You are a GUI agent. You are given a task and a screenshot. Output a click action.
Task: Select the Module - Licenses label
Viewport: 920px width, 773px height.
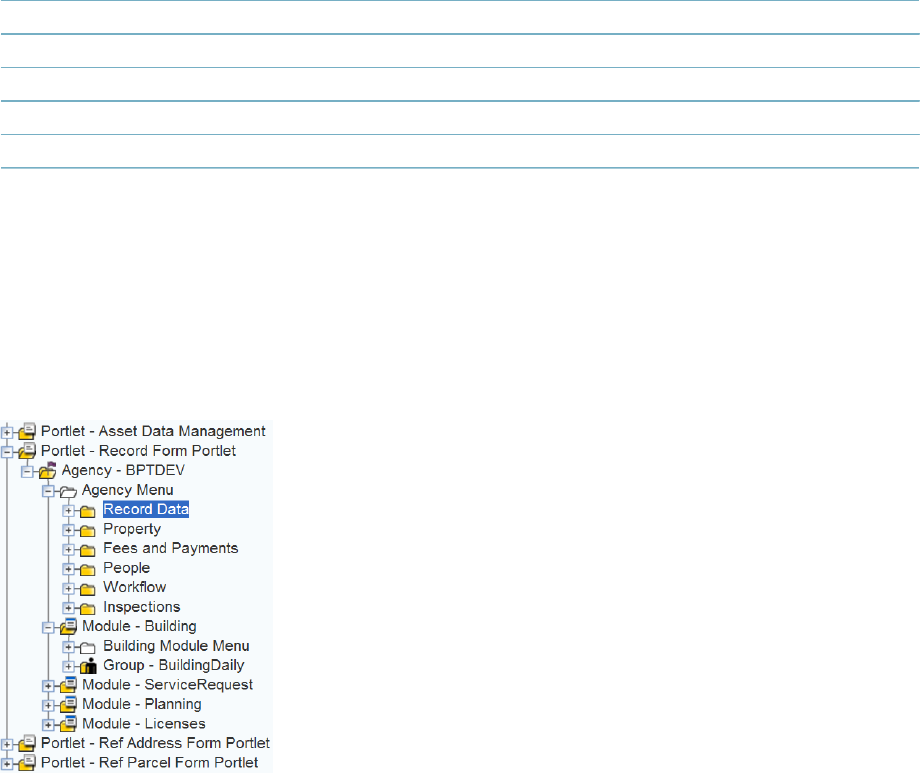(x=144, y=724)
